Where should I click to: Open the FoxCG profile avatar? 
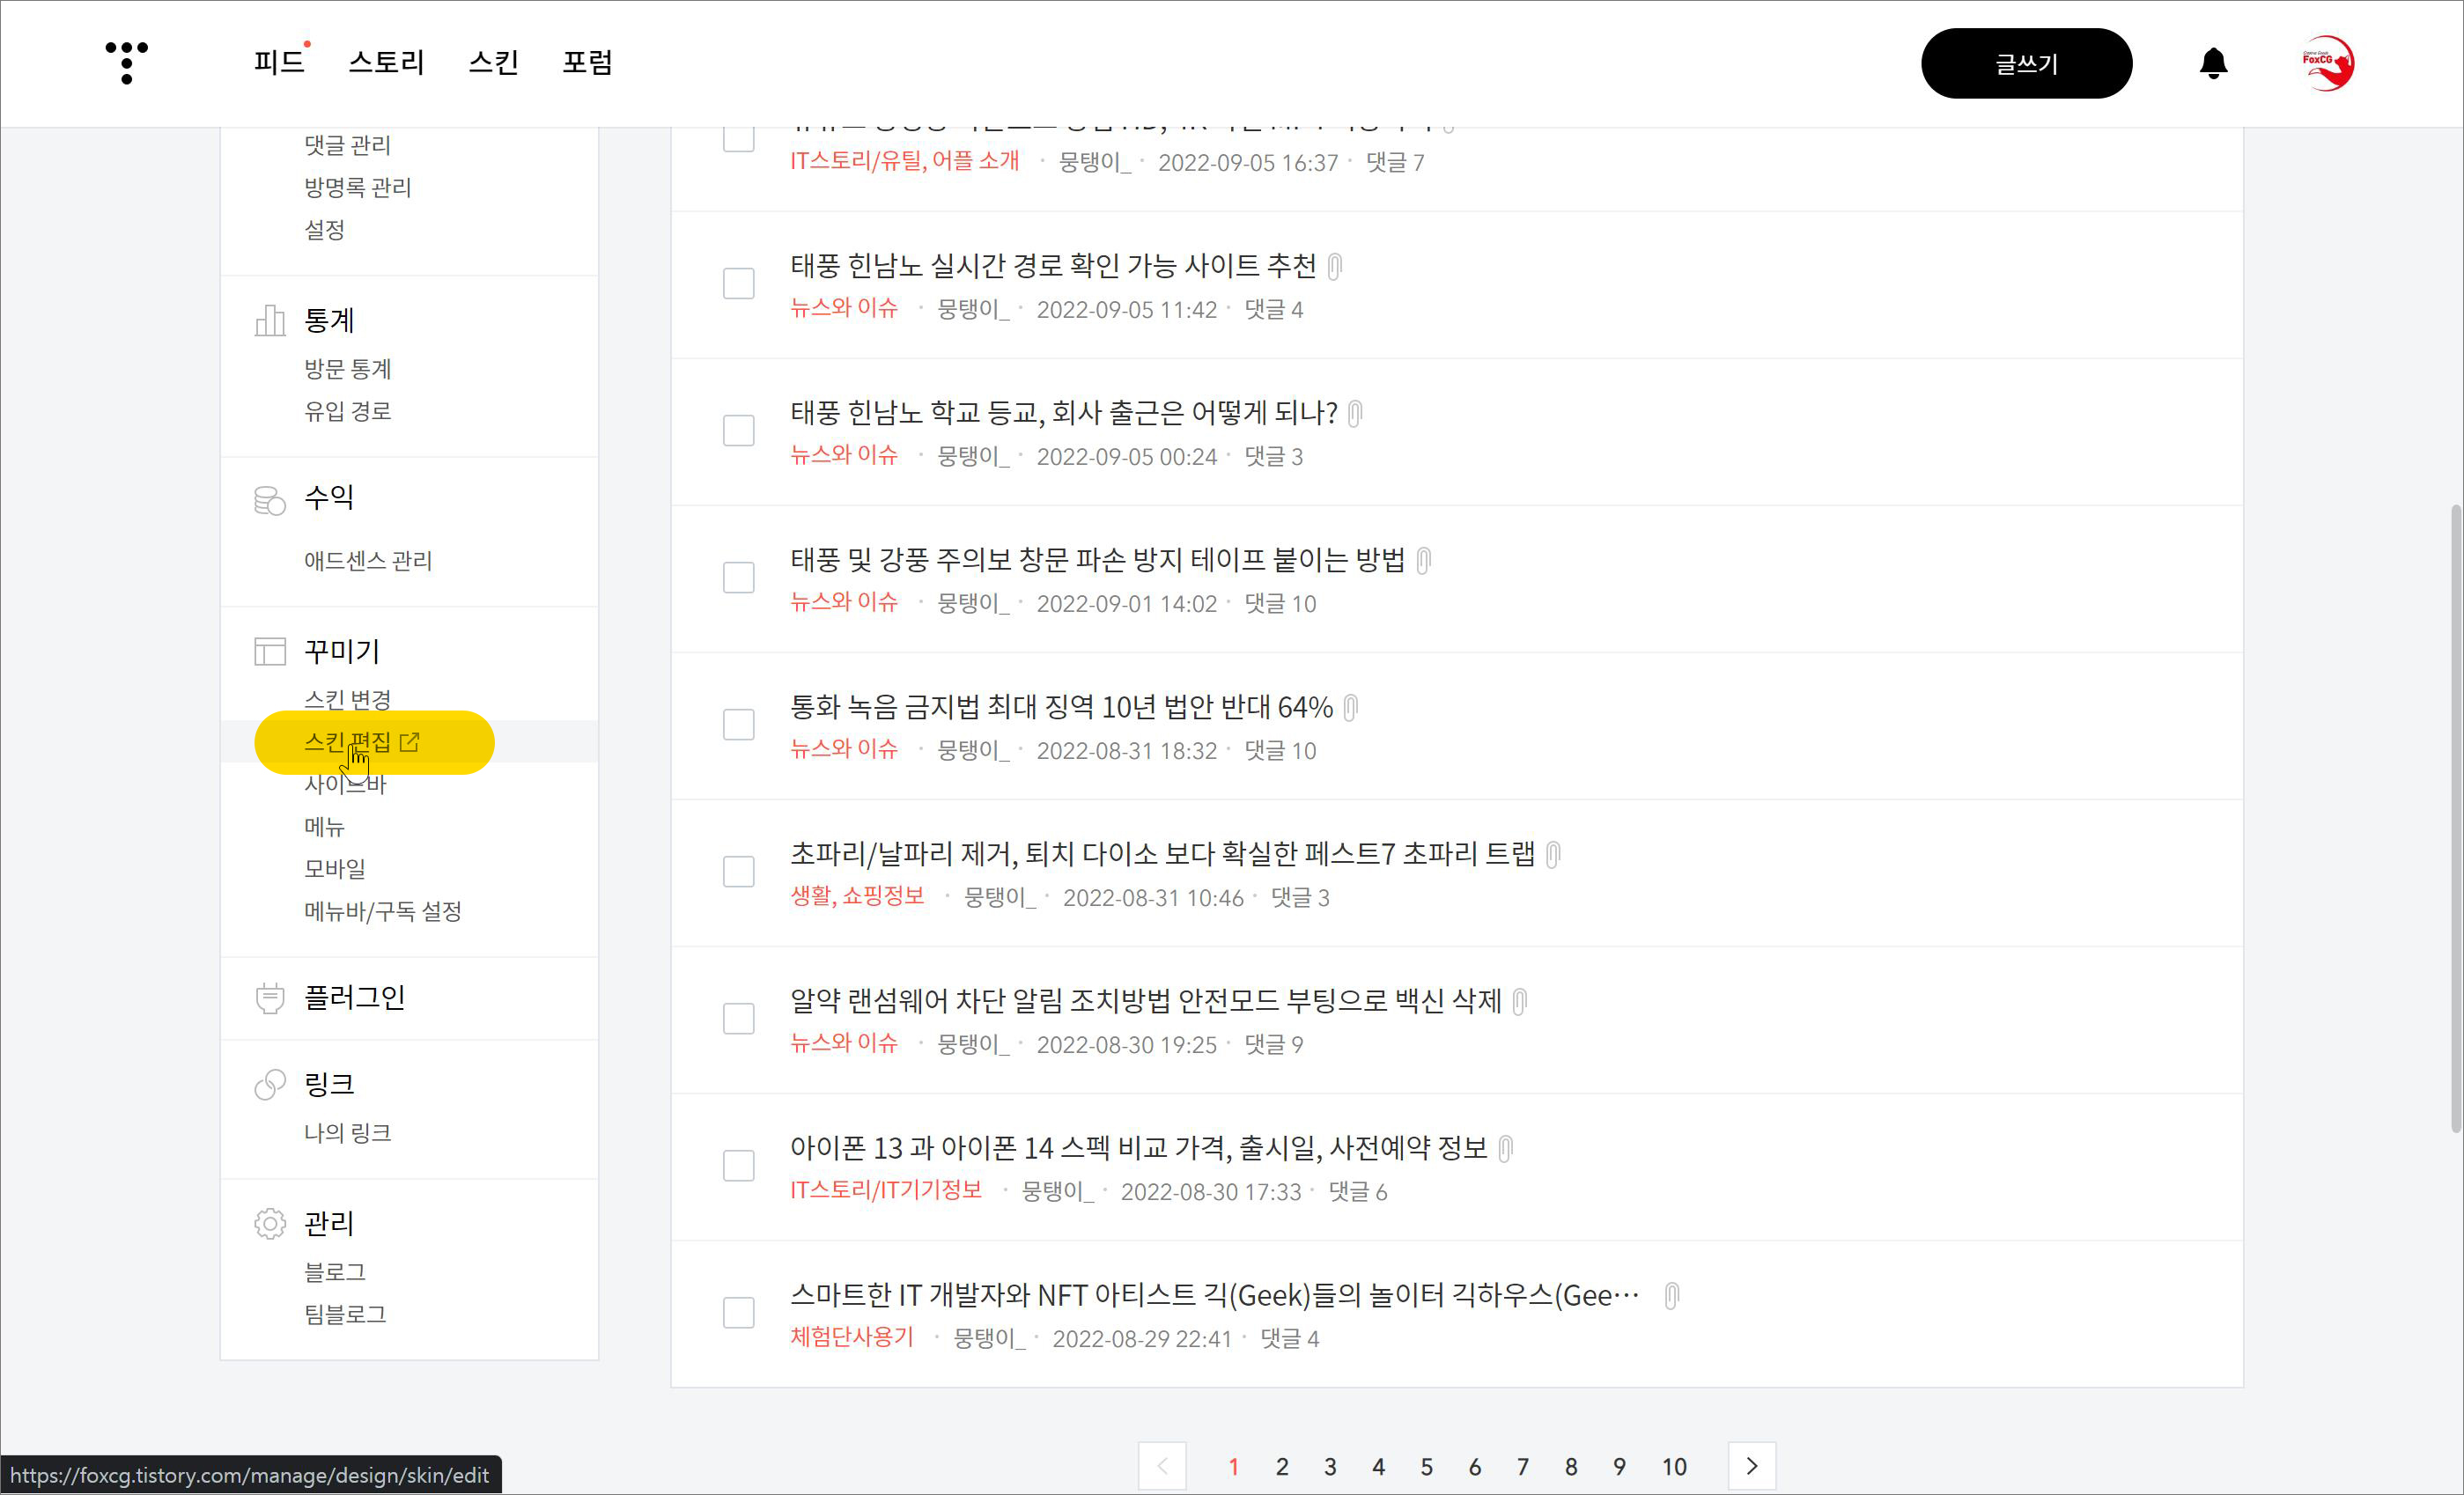(x=2327, y=63)
